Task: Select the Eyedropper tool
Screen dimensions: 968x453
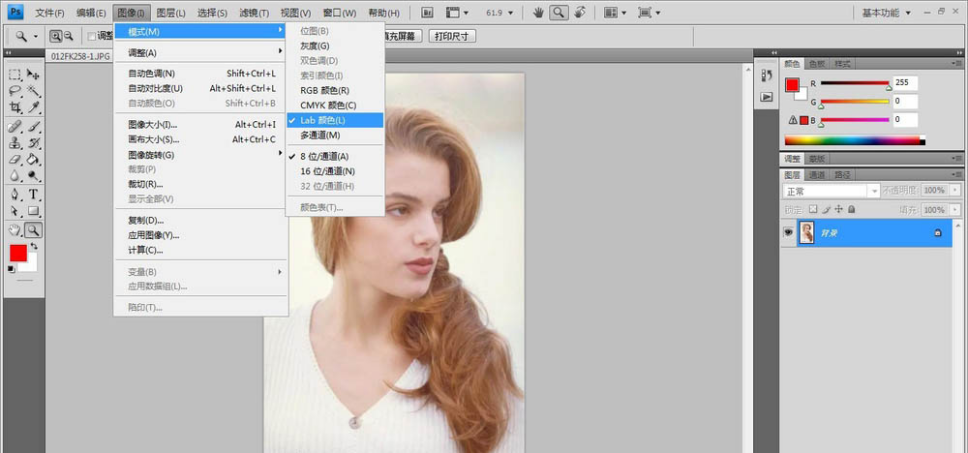Action: 33,107
